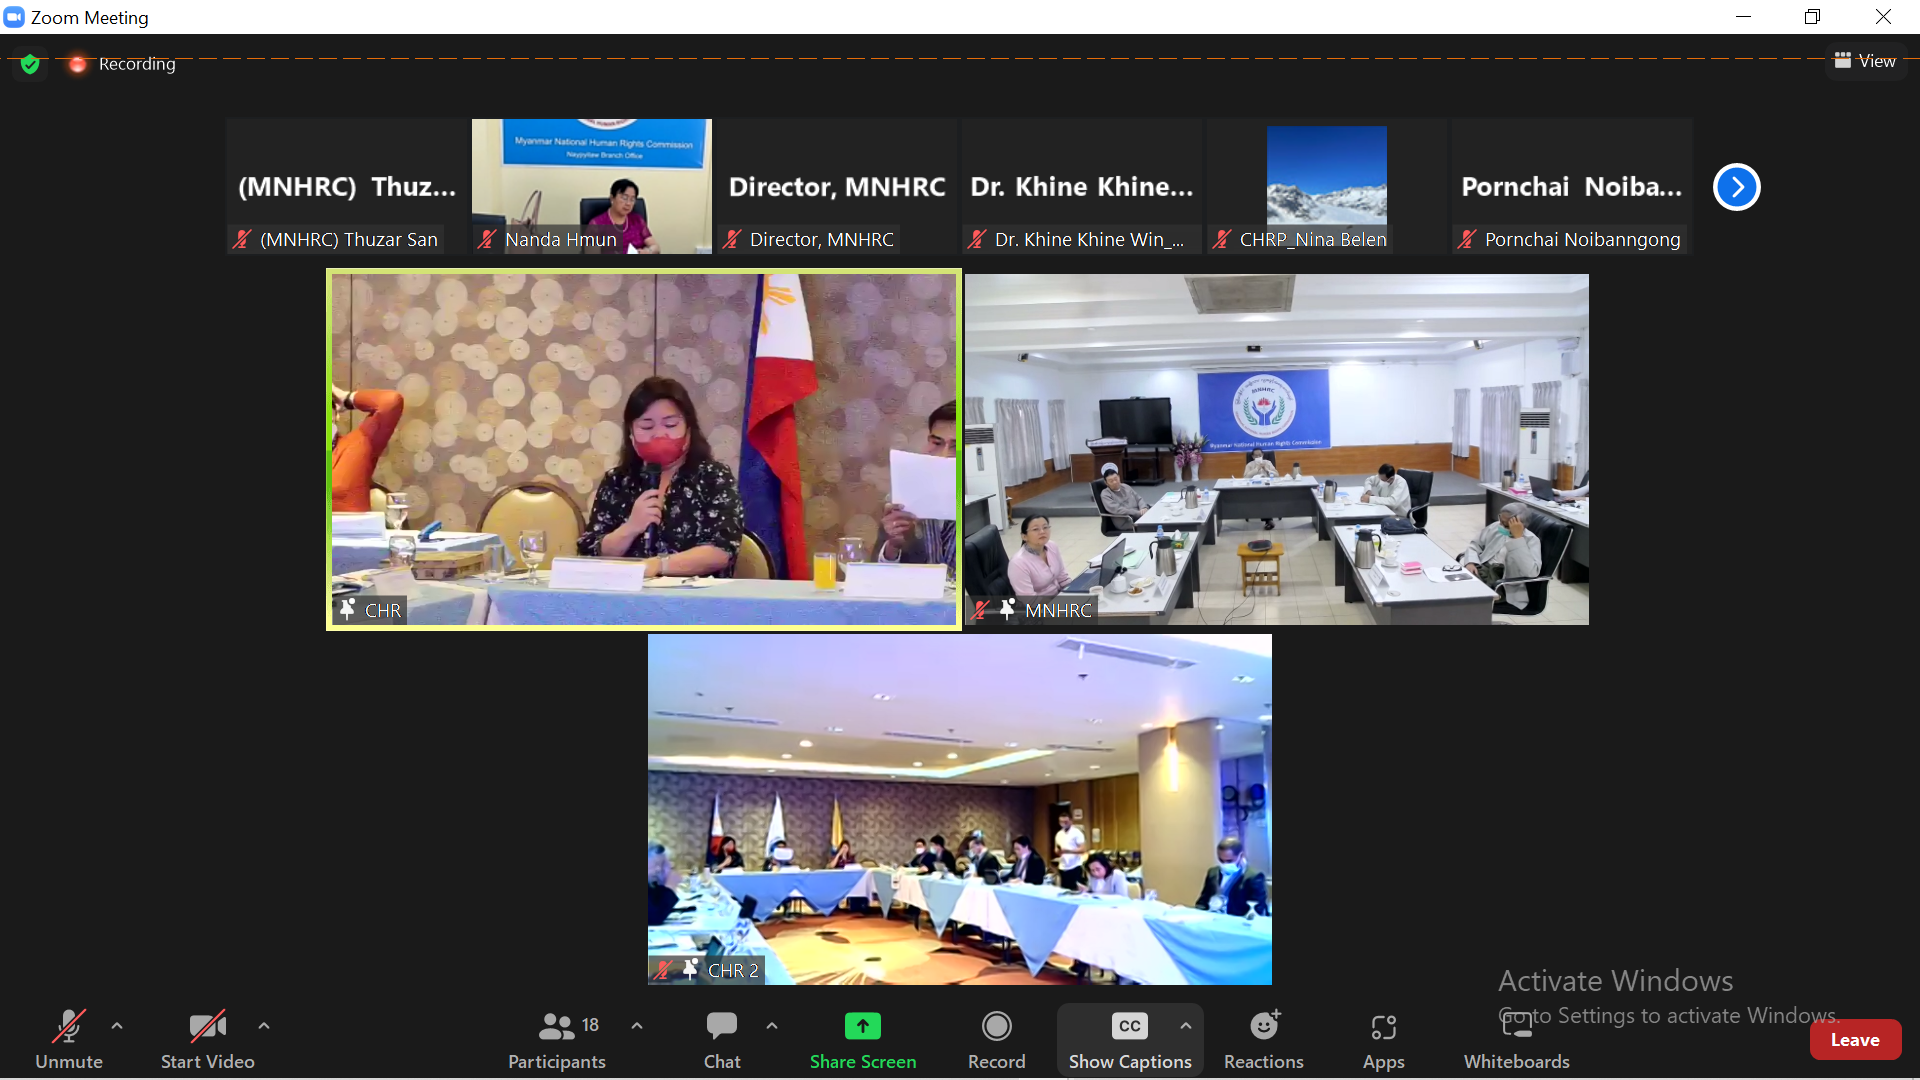Click muted mic icon on CHR 2 video

coord(663,970)
